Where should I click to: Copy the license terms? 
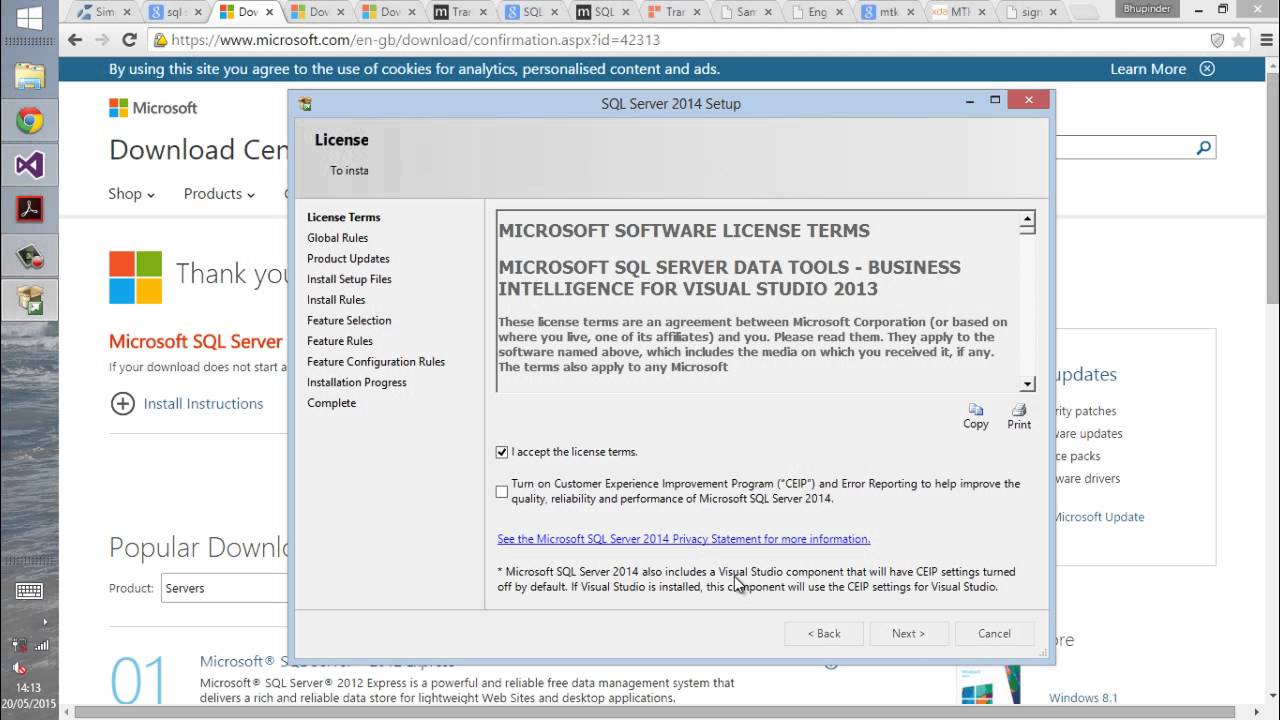[x=976, y=416]
